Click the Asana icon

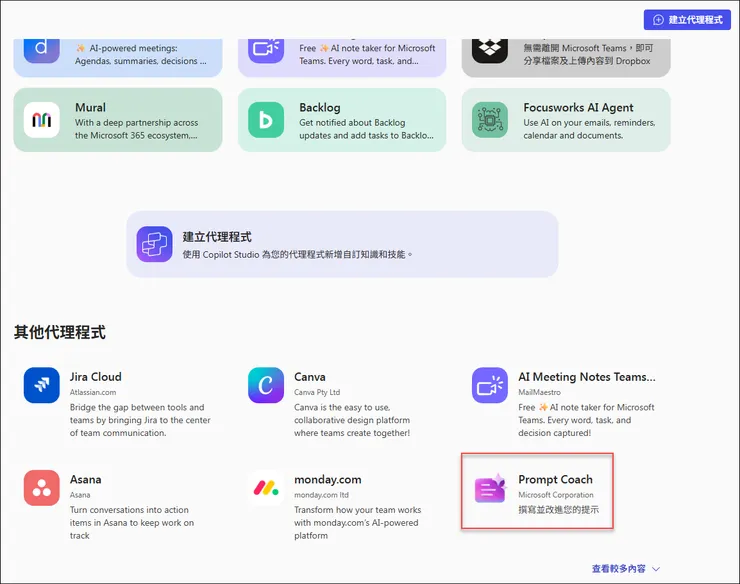click(42, 488)
